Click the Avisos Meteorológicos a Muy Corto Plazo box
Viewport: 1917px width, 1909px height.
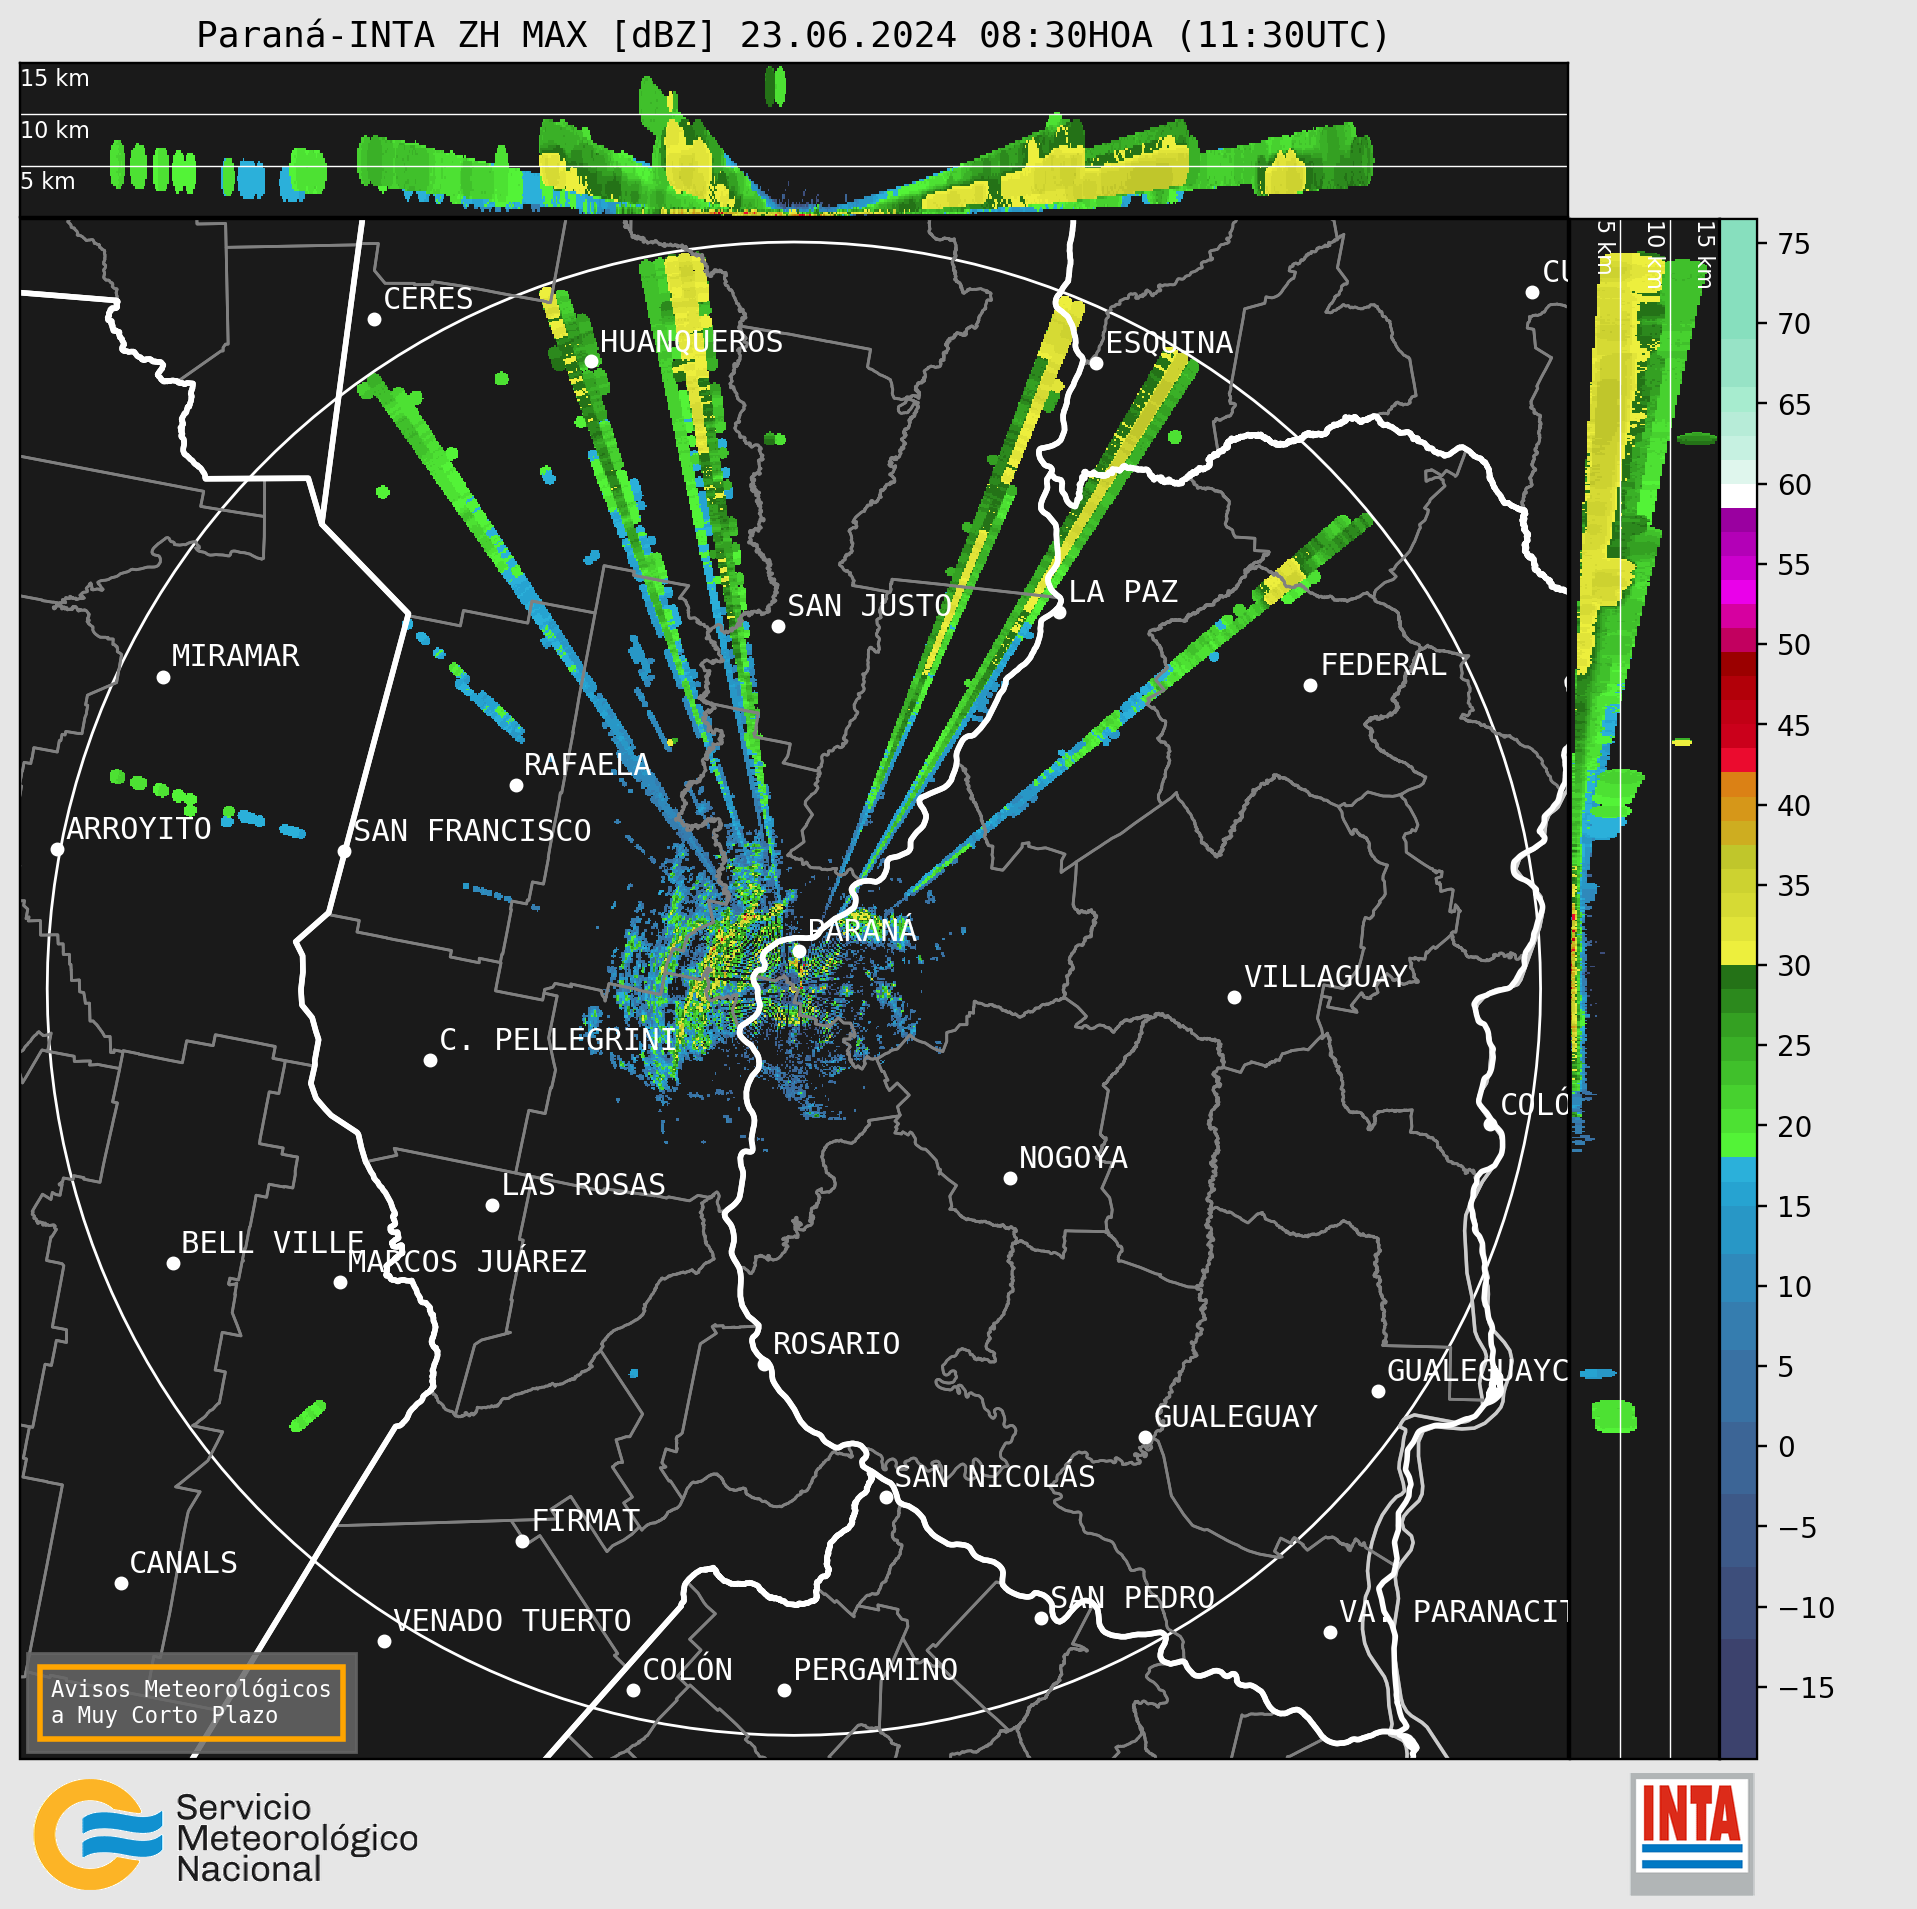191,1702
